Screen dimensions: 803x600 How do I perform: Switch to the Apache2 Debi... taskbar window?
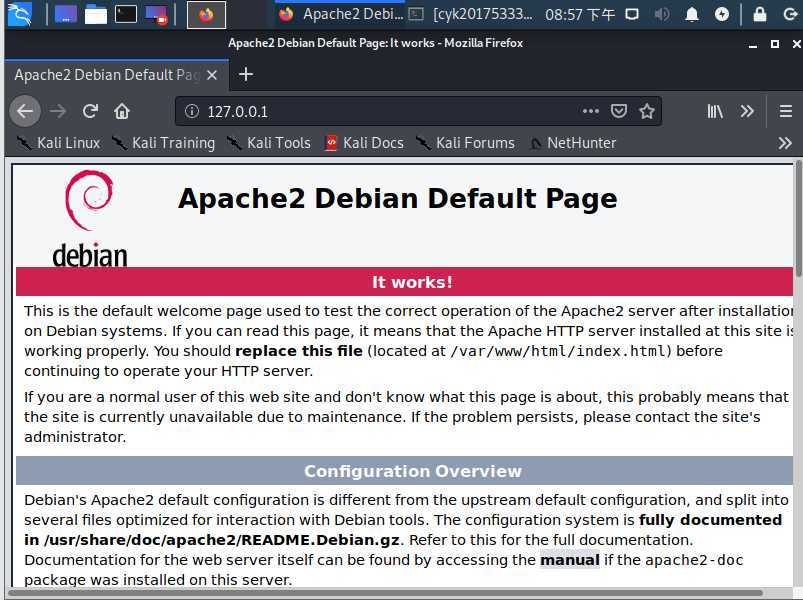[341, 14]
